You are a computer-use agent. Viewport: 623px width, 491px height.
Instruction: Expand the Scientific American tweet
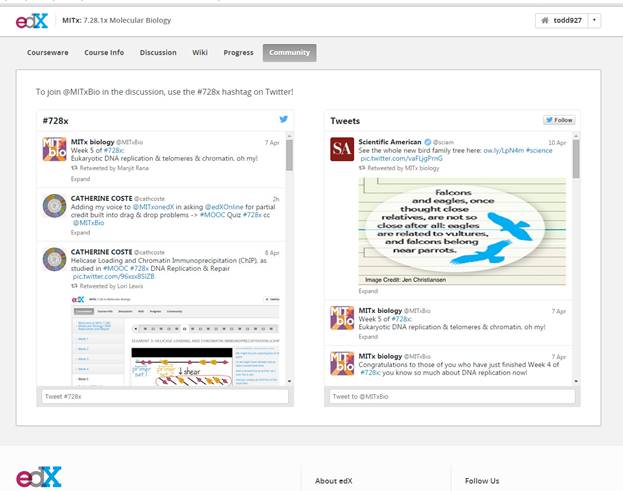click(x=368, y=291)
